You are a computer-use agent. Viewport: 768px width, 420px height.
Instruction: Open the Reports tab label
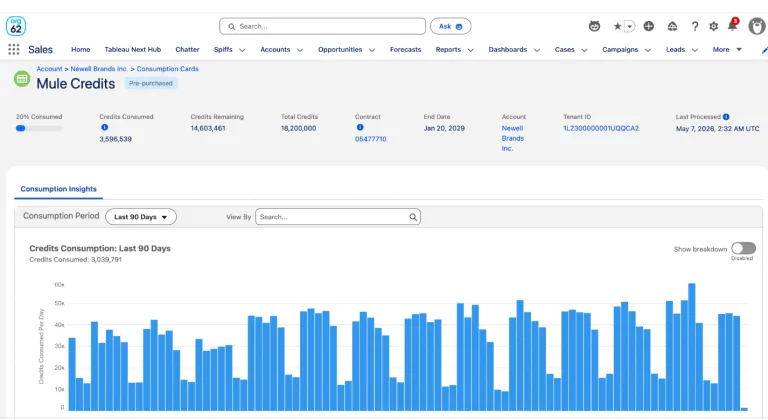tap(448, 49)
